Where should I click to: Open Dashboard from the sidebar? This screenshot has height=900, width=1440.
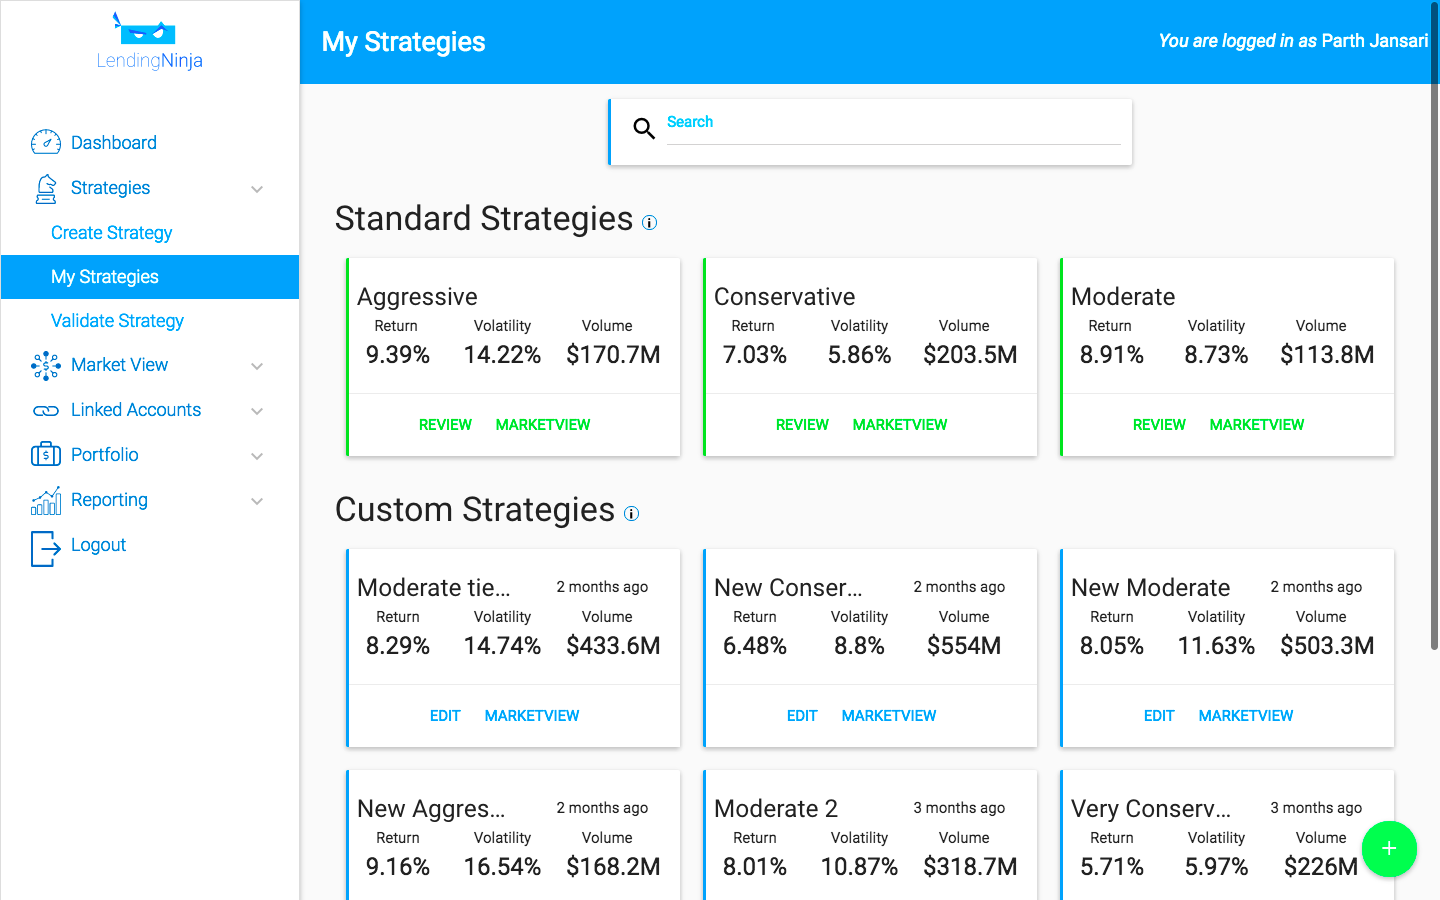tap(114, 143)
